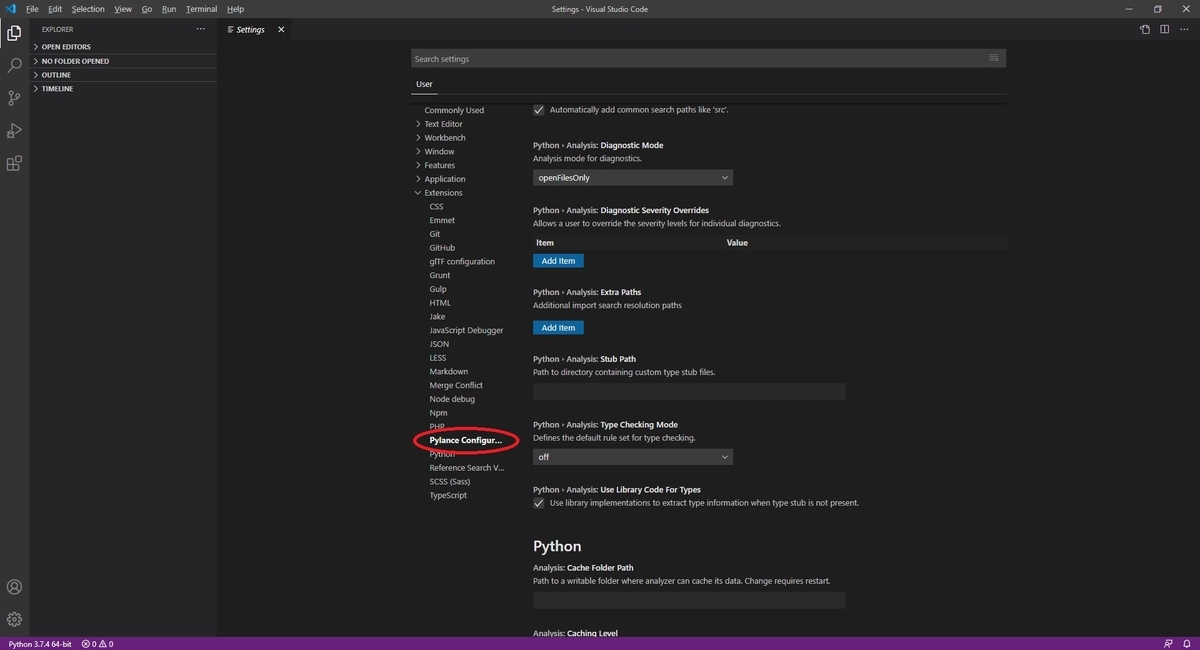Select SCSS (Sass) under Extensions

[x=450, y=482]
